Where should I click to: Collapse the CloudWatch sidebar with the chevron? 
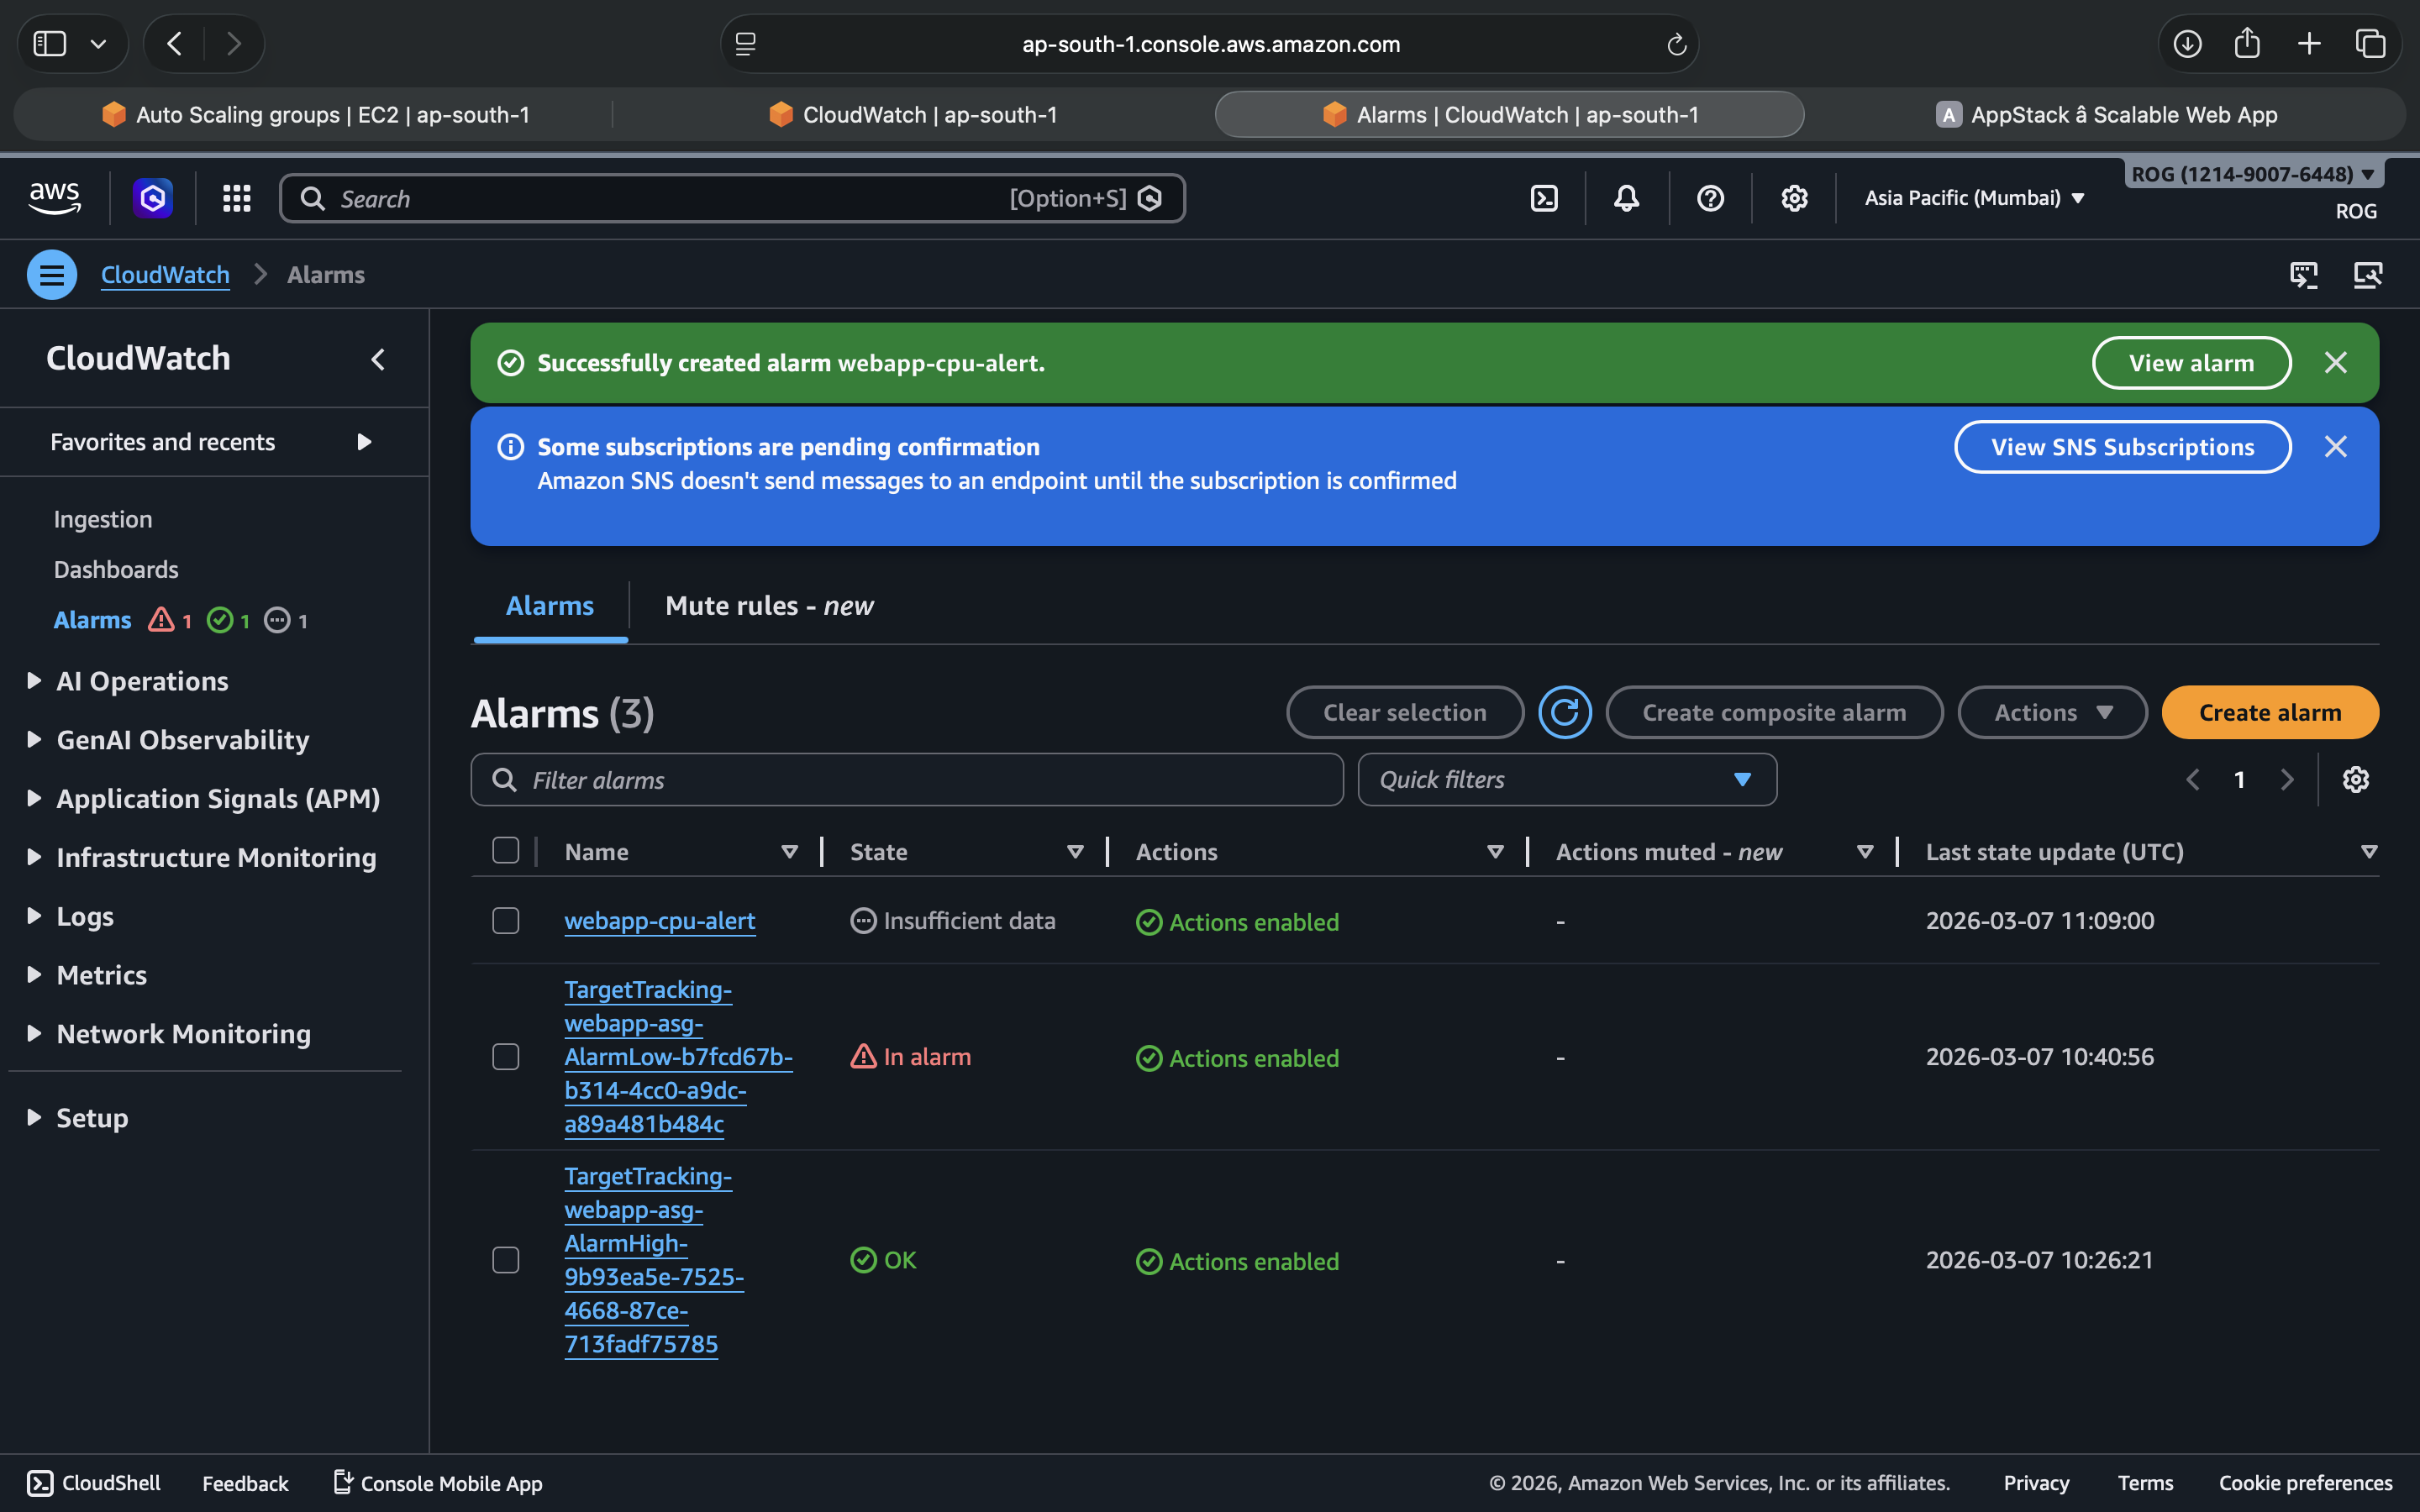(378, 359)
